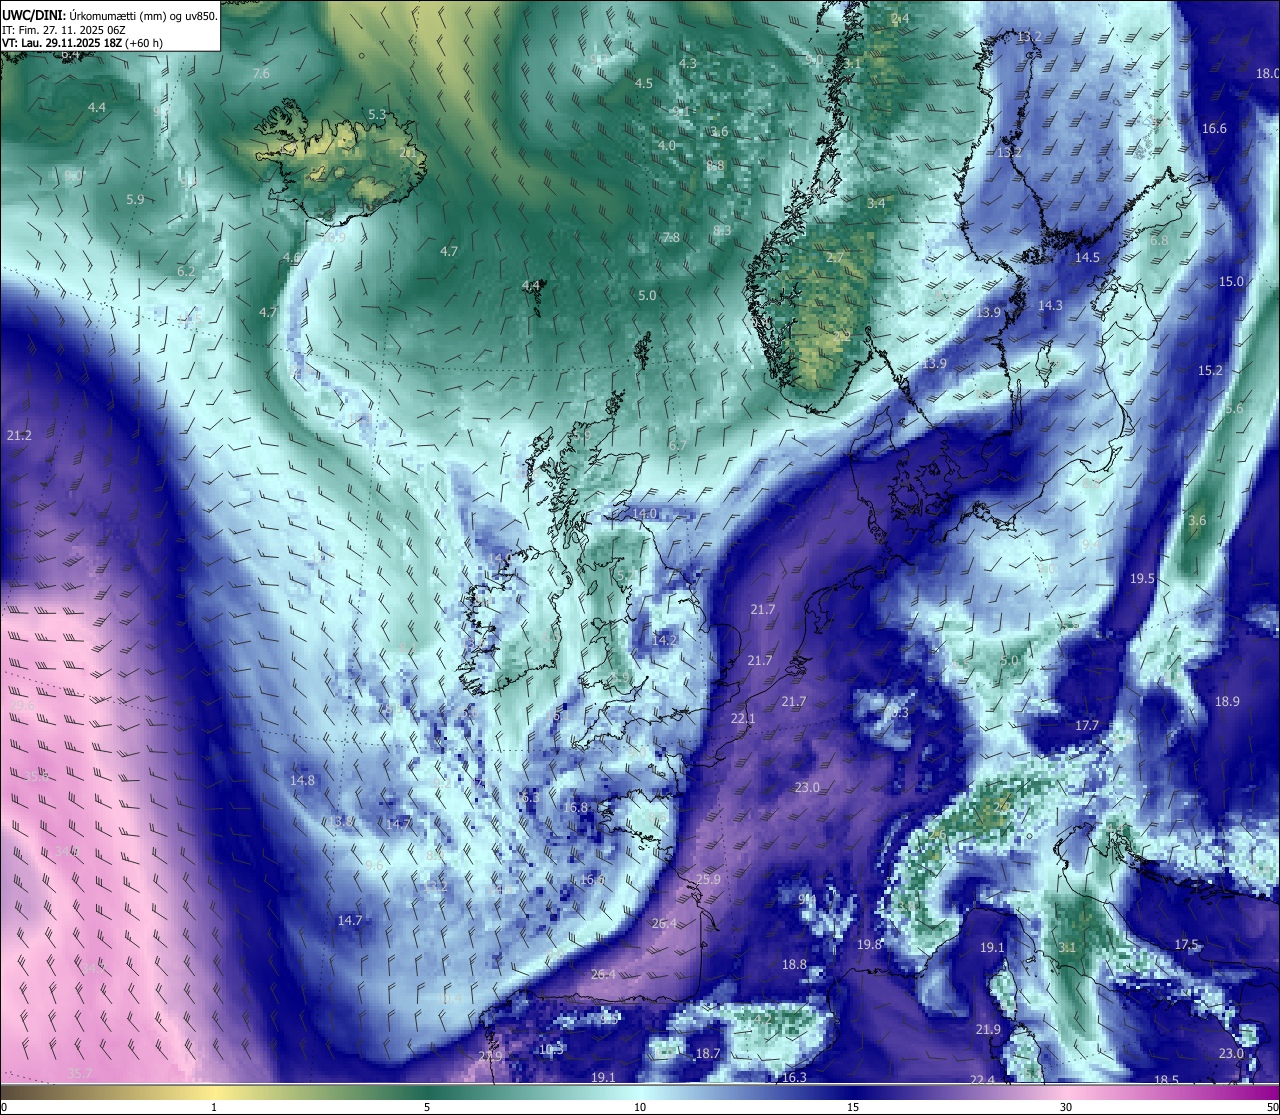The height and width of the screenshot is (1115, 1280).
Task: Click the 'VT: Lau. 29.11.2025 18Z (+60 h)' line
Action: [82, 43]
